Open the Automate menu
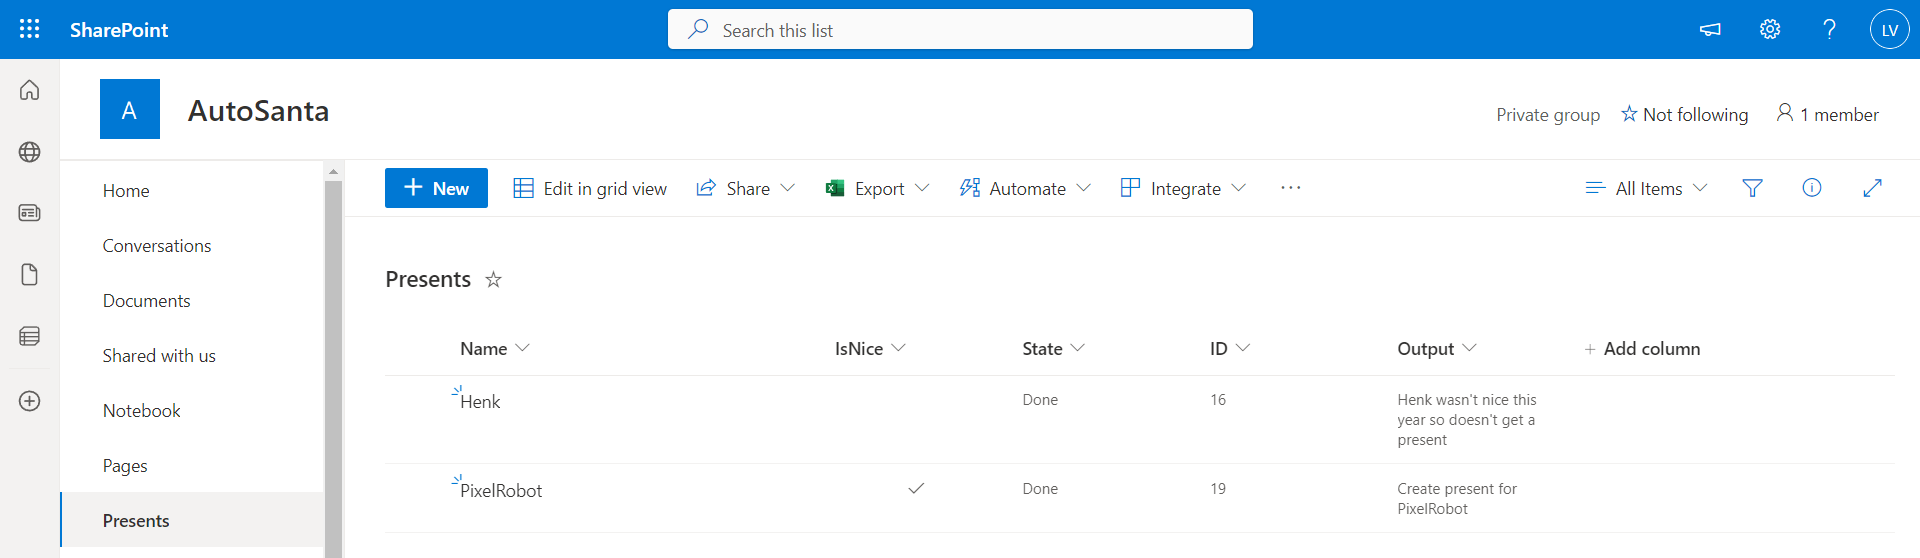The image size is (1920, 558). tap(1025, 188)
